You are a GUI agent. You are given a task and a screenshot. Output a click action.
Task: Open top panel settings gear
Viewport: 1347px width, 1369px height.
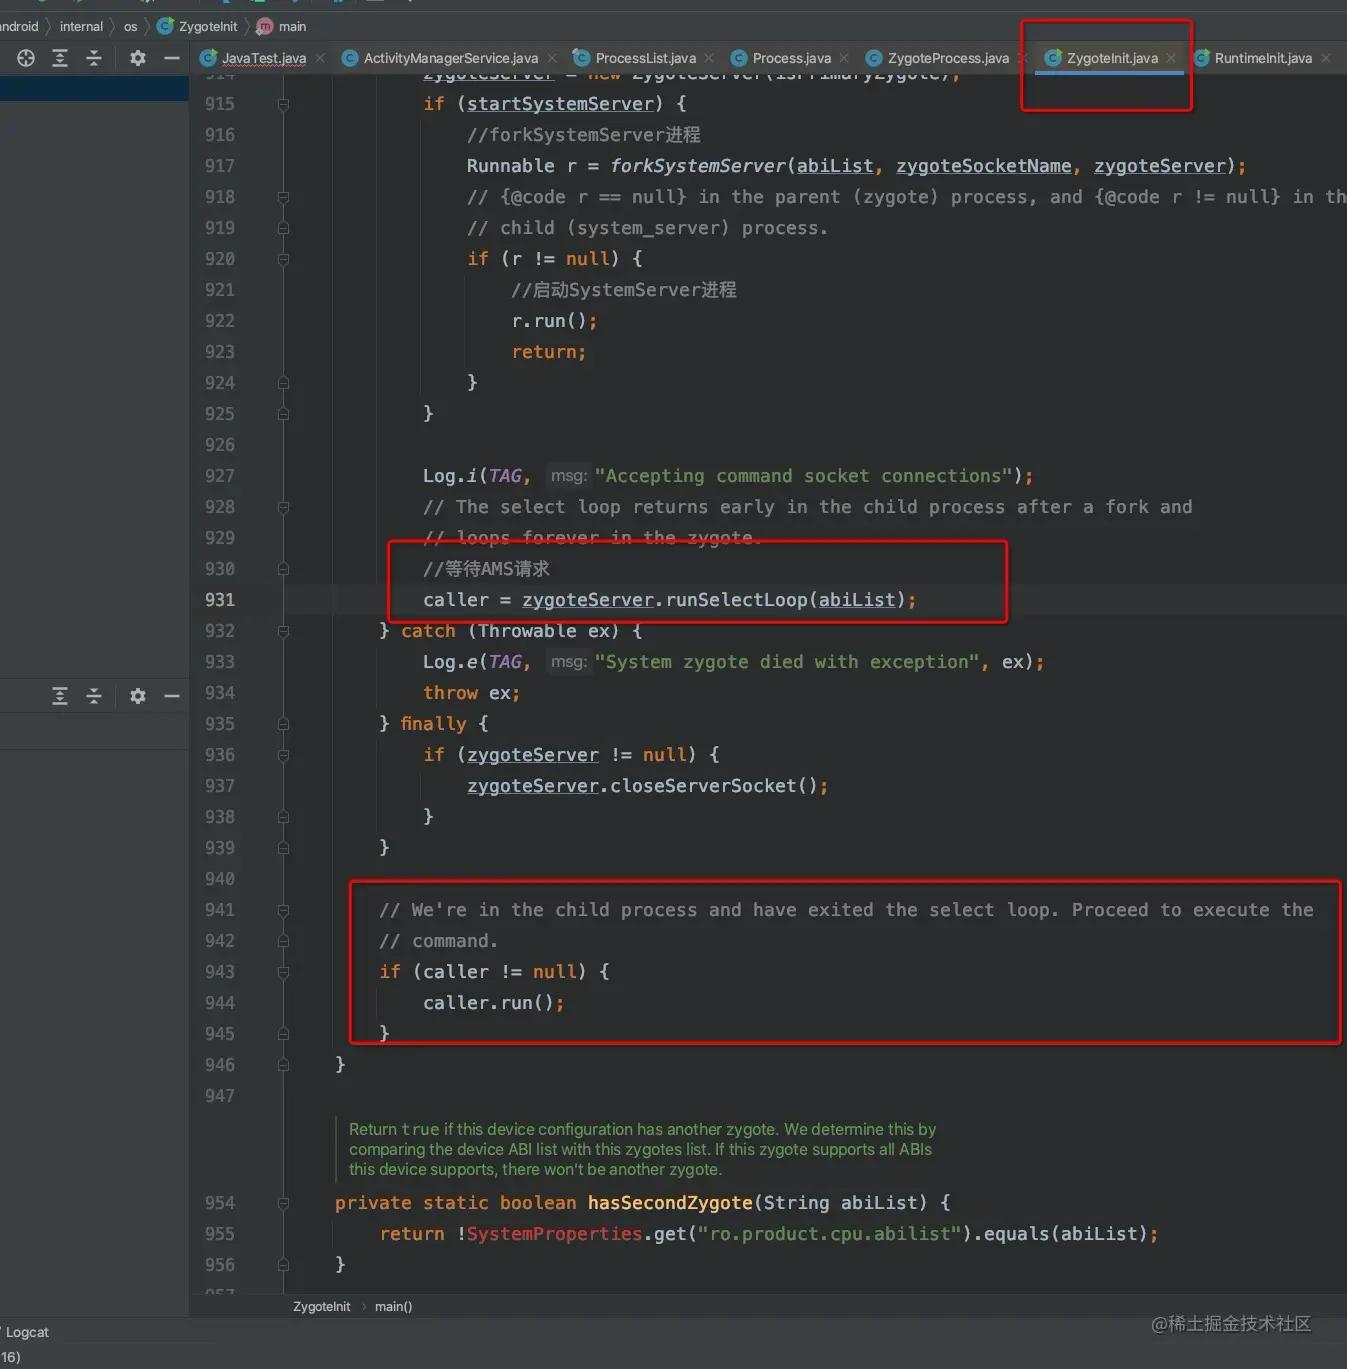[138, 58]
